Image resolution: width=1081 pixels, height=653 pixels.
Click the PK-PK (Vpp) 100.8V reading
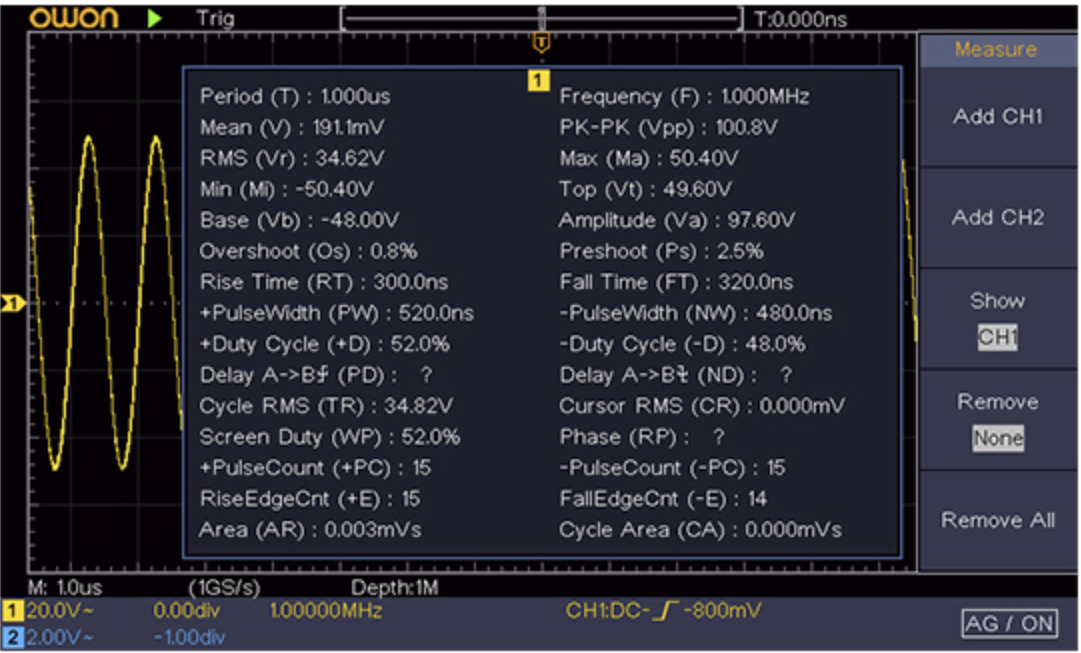click(x=668, y=128)
